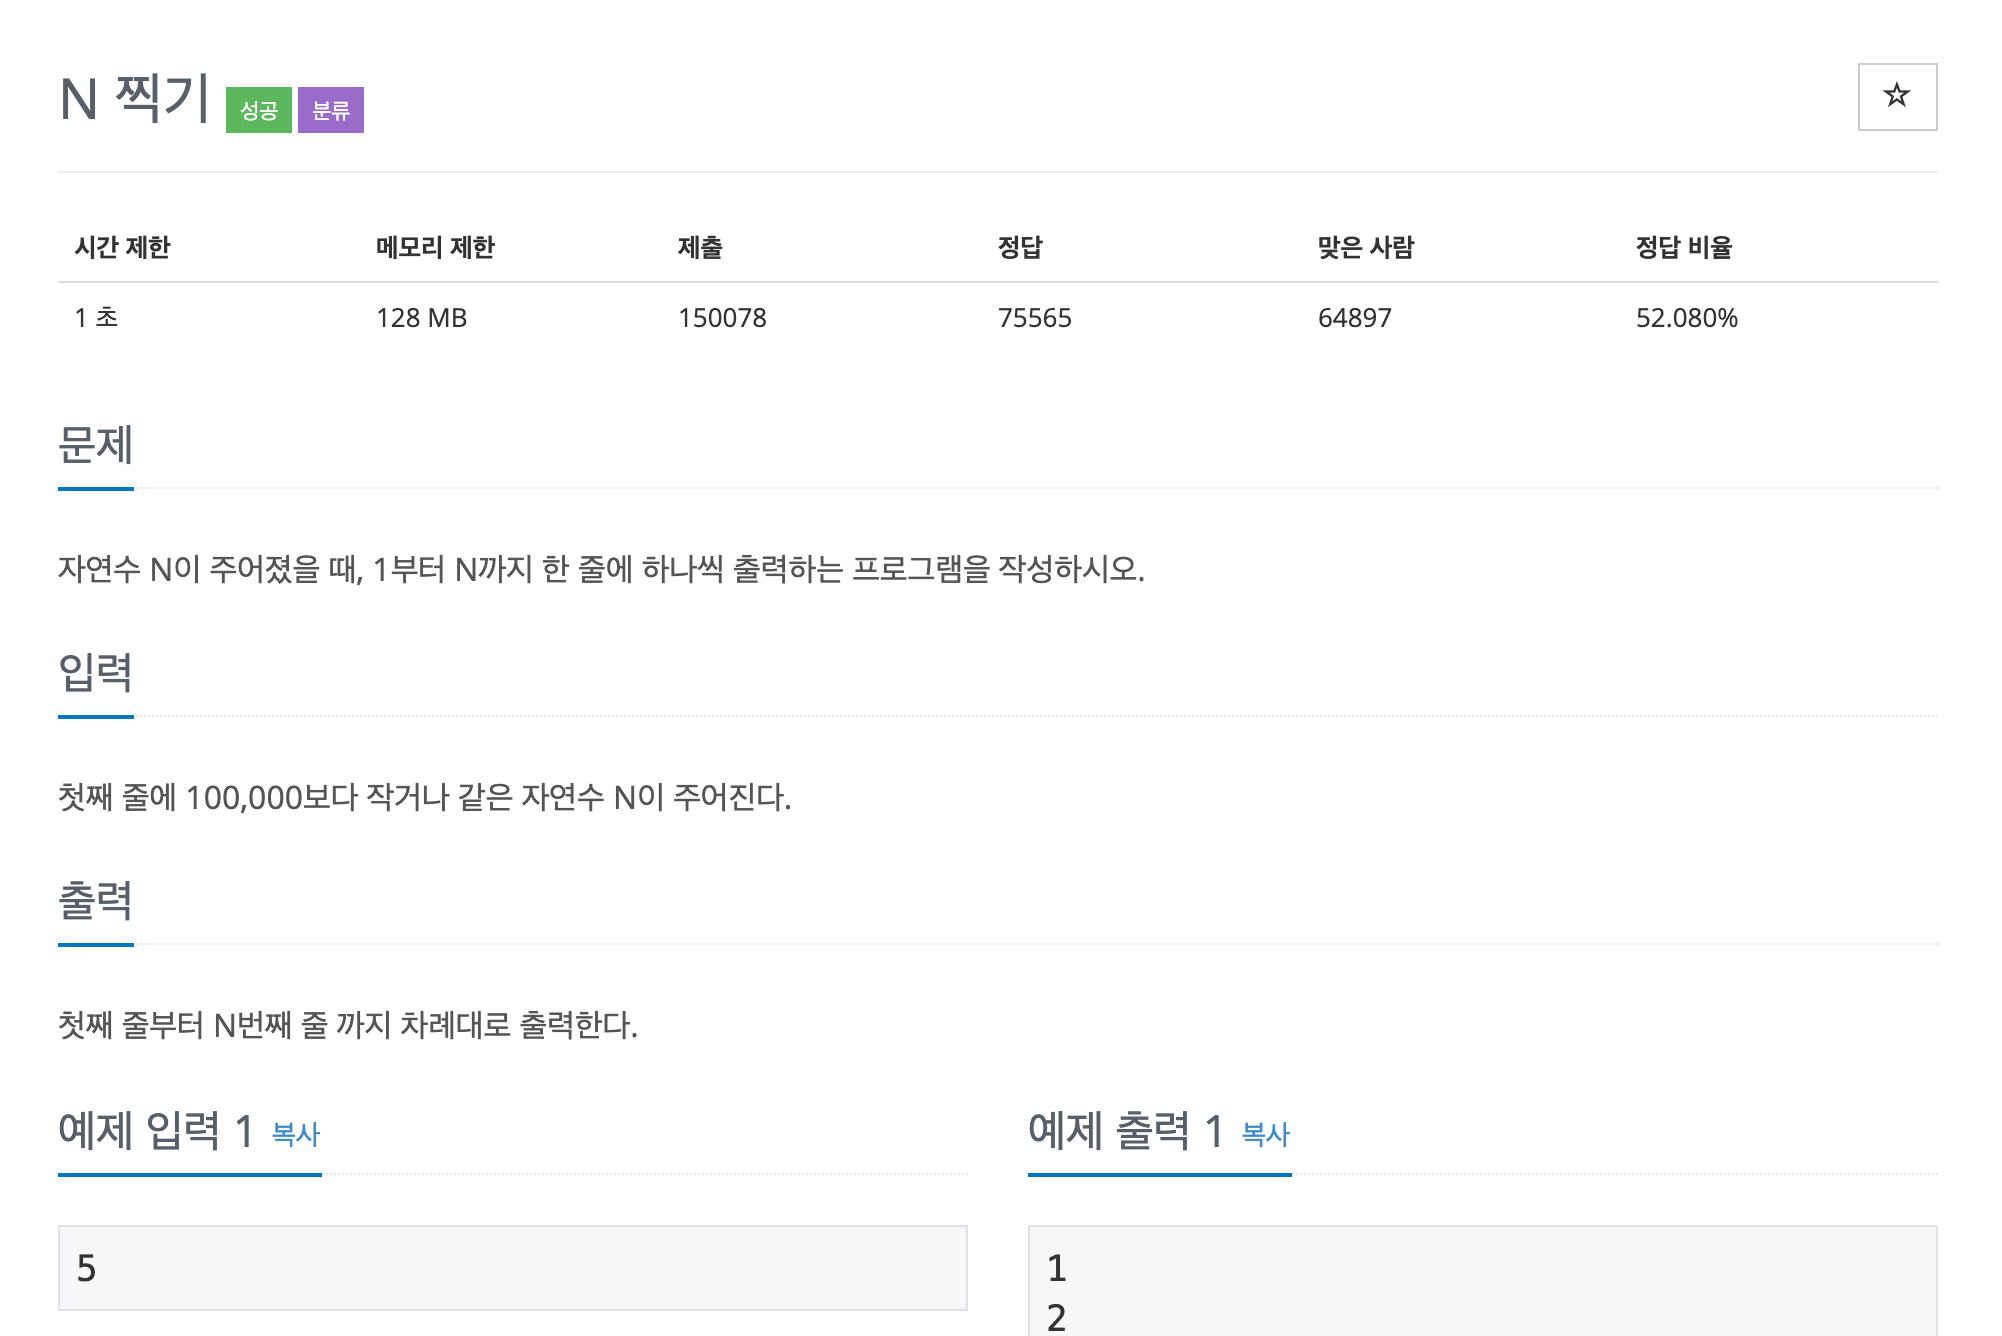
Task: Click the sample input box containing 5
Action: click(x=512, y=1268)
